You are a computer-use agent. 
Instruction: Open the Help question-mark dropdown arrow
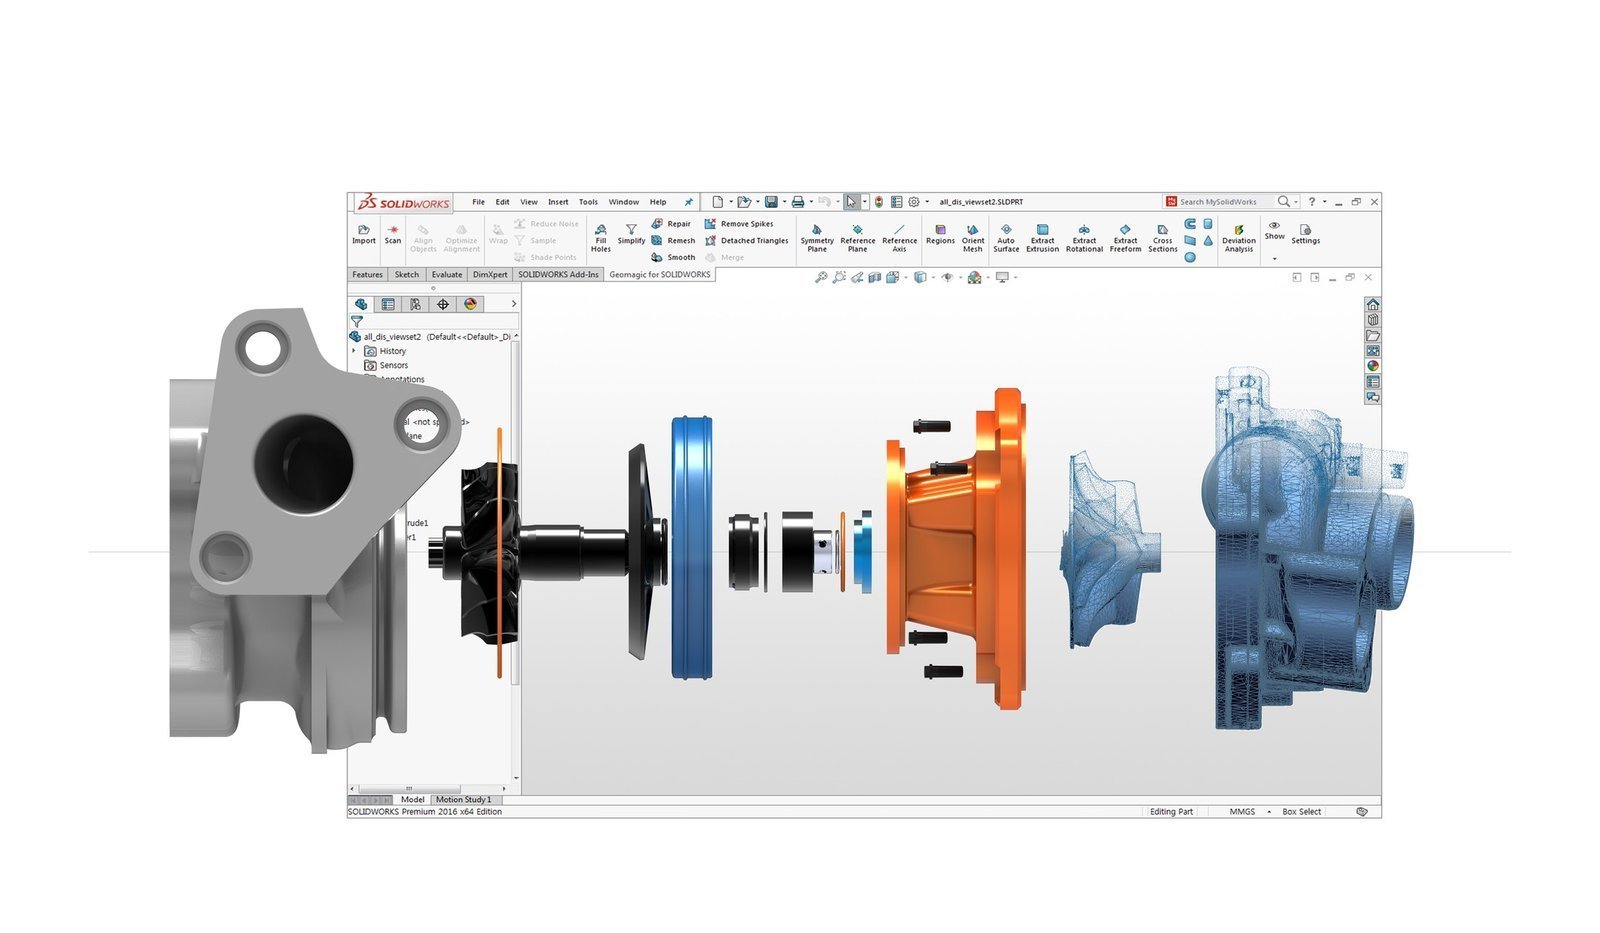(1325, 202)
